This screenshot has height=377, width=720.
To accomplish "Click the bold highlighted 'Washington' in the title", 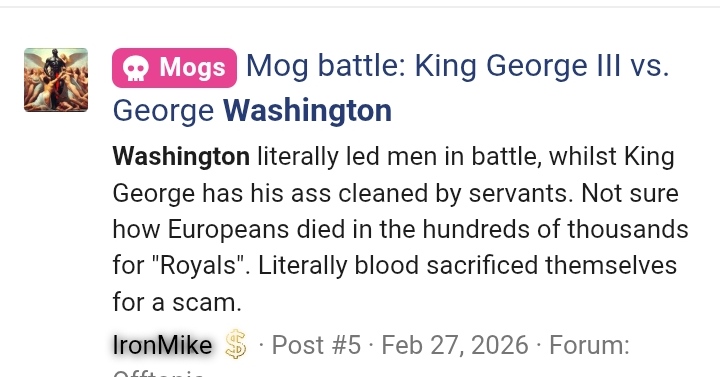I will 307,111.
